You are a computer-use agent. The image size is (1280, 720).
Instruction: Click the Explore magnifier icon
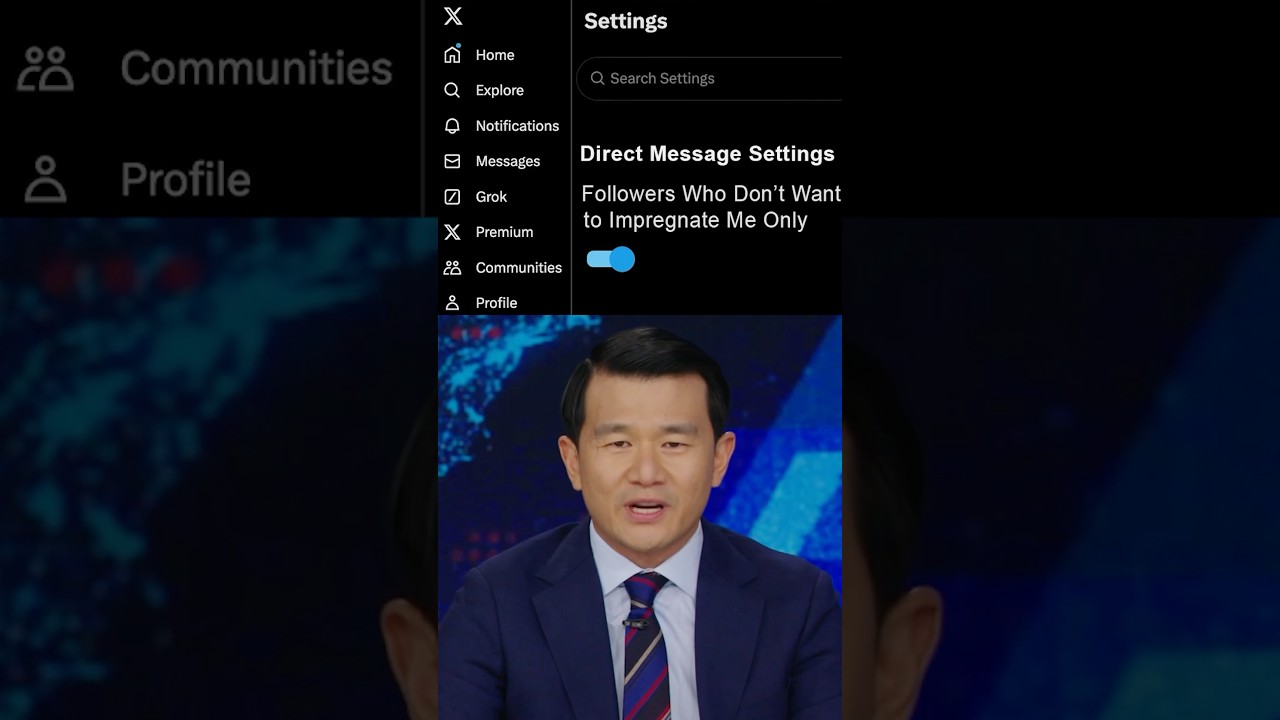[452, 90]
